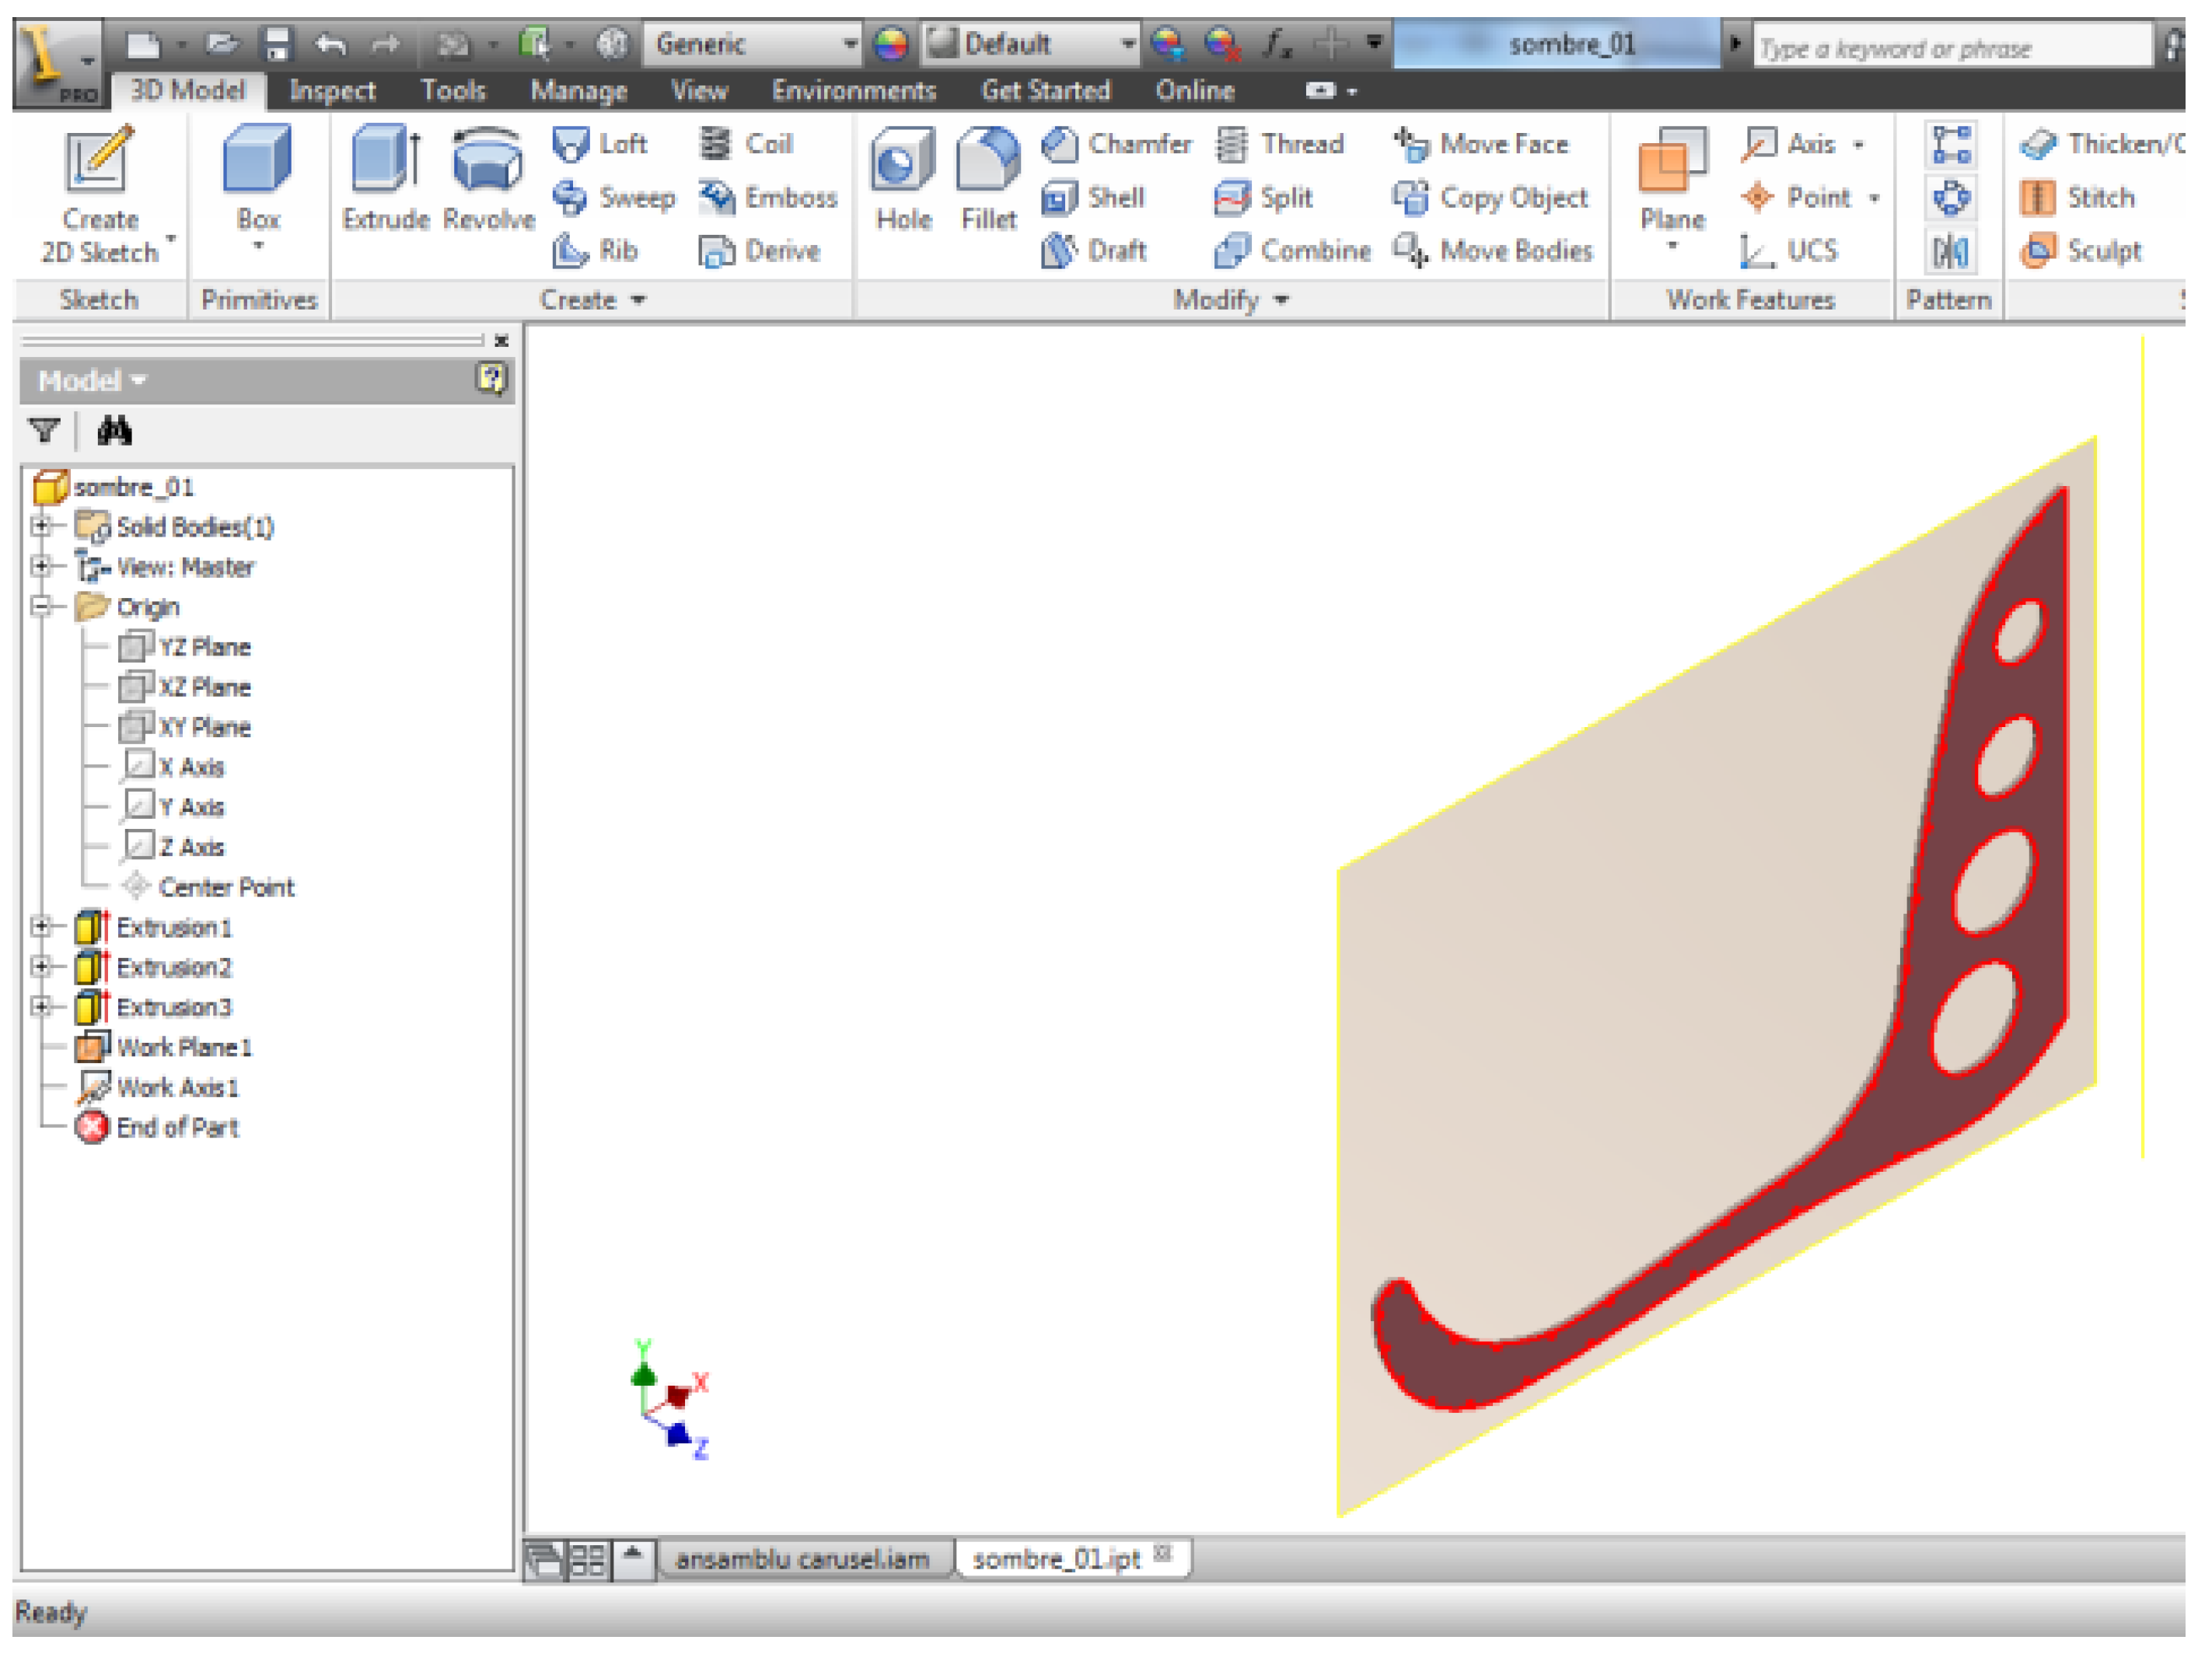This screenshot has height=1668, width=2212.
Task: Open the Inspect ribbon tab
Action: coord(332,91)
